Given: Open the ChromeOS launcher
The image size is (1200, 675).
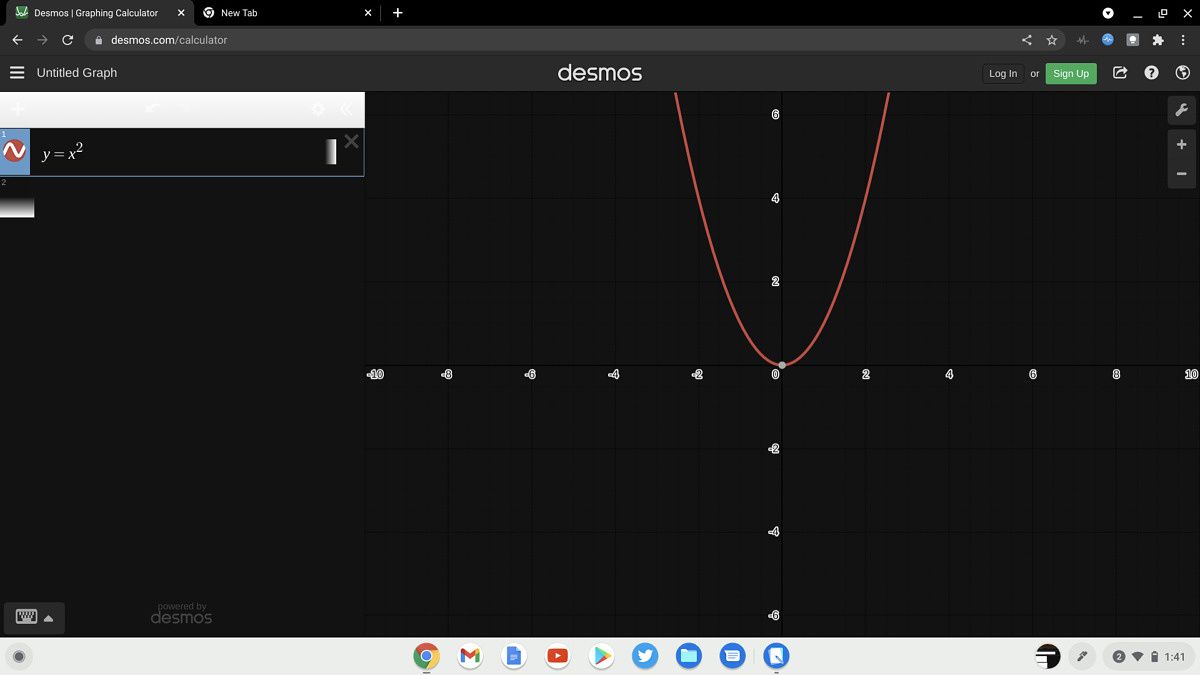Looking at the screenshot, I should [x=18, y=656].
